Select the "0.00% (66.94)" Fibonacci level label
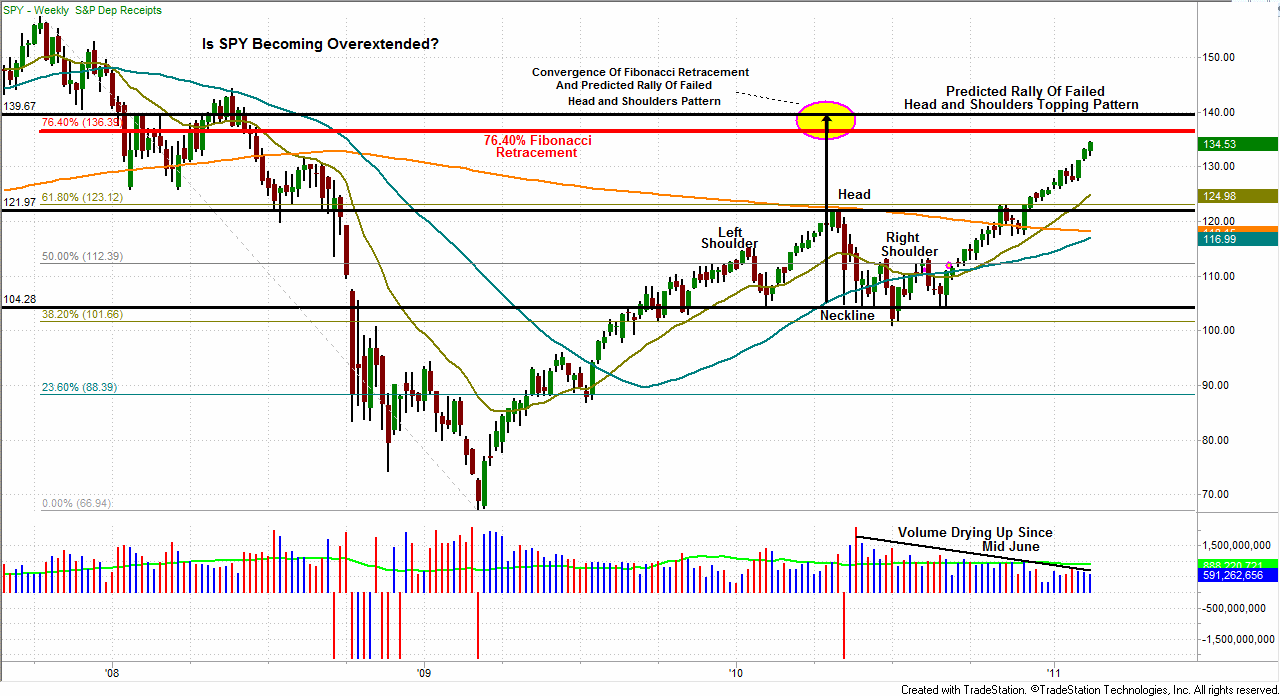Image resolution: width=1280 pixels, height=696 pixels. tap(76, 505)
